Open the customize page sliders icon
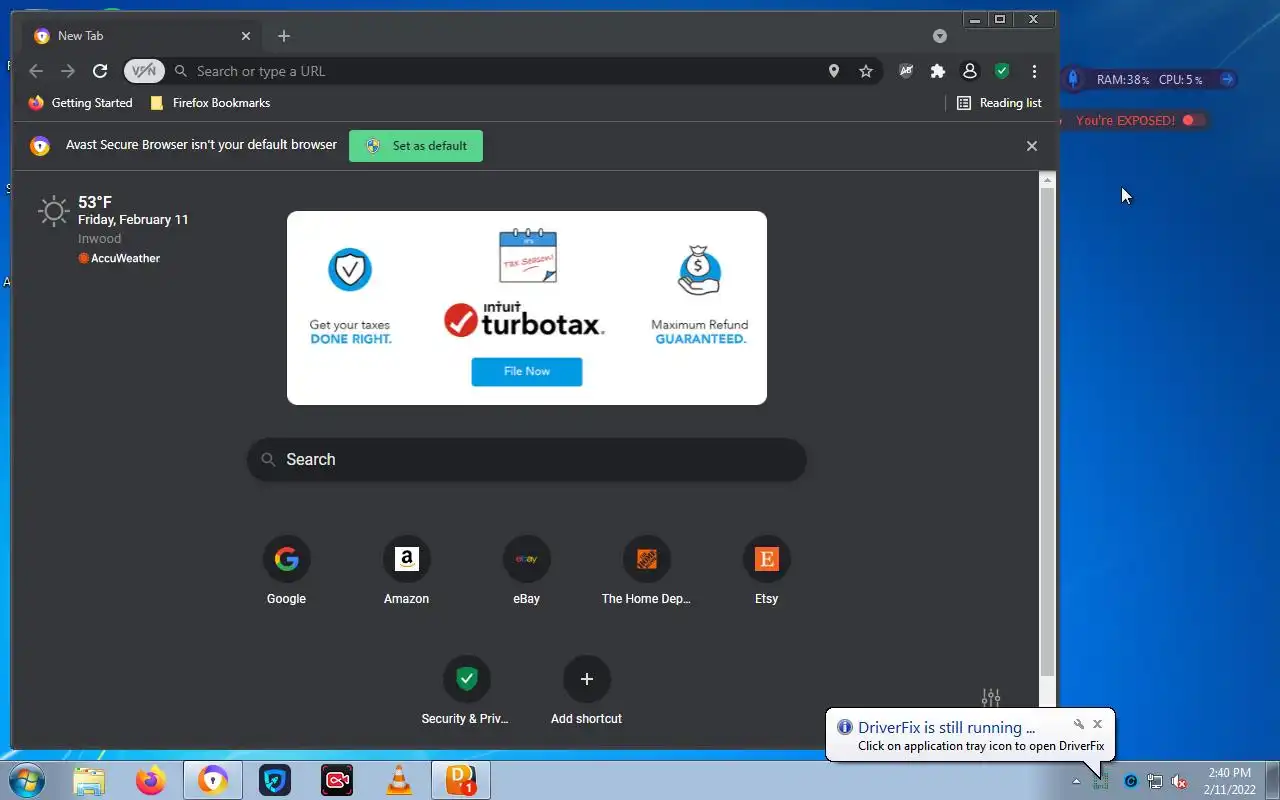The width and height of the screenshot is (1280, 800). click(991, 697)
